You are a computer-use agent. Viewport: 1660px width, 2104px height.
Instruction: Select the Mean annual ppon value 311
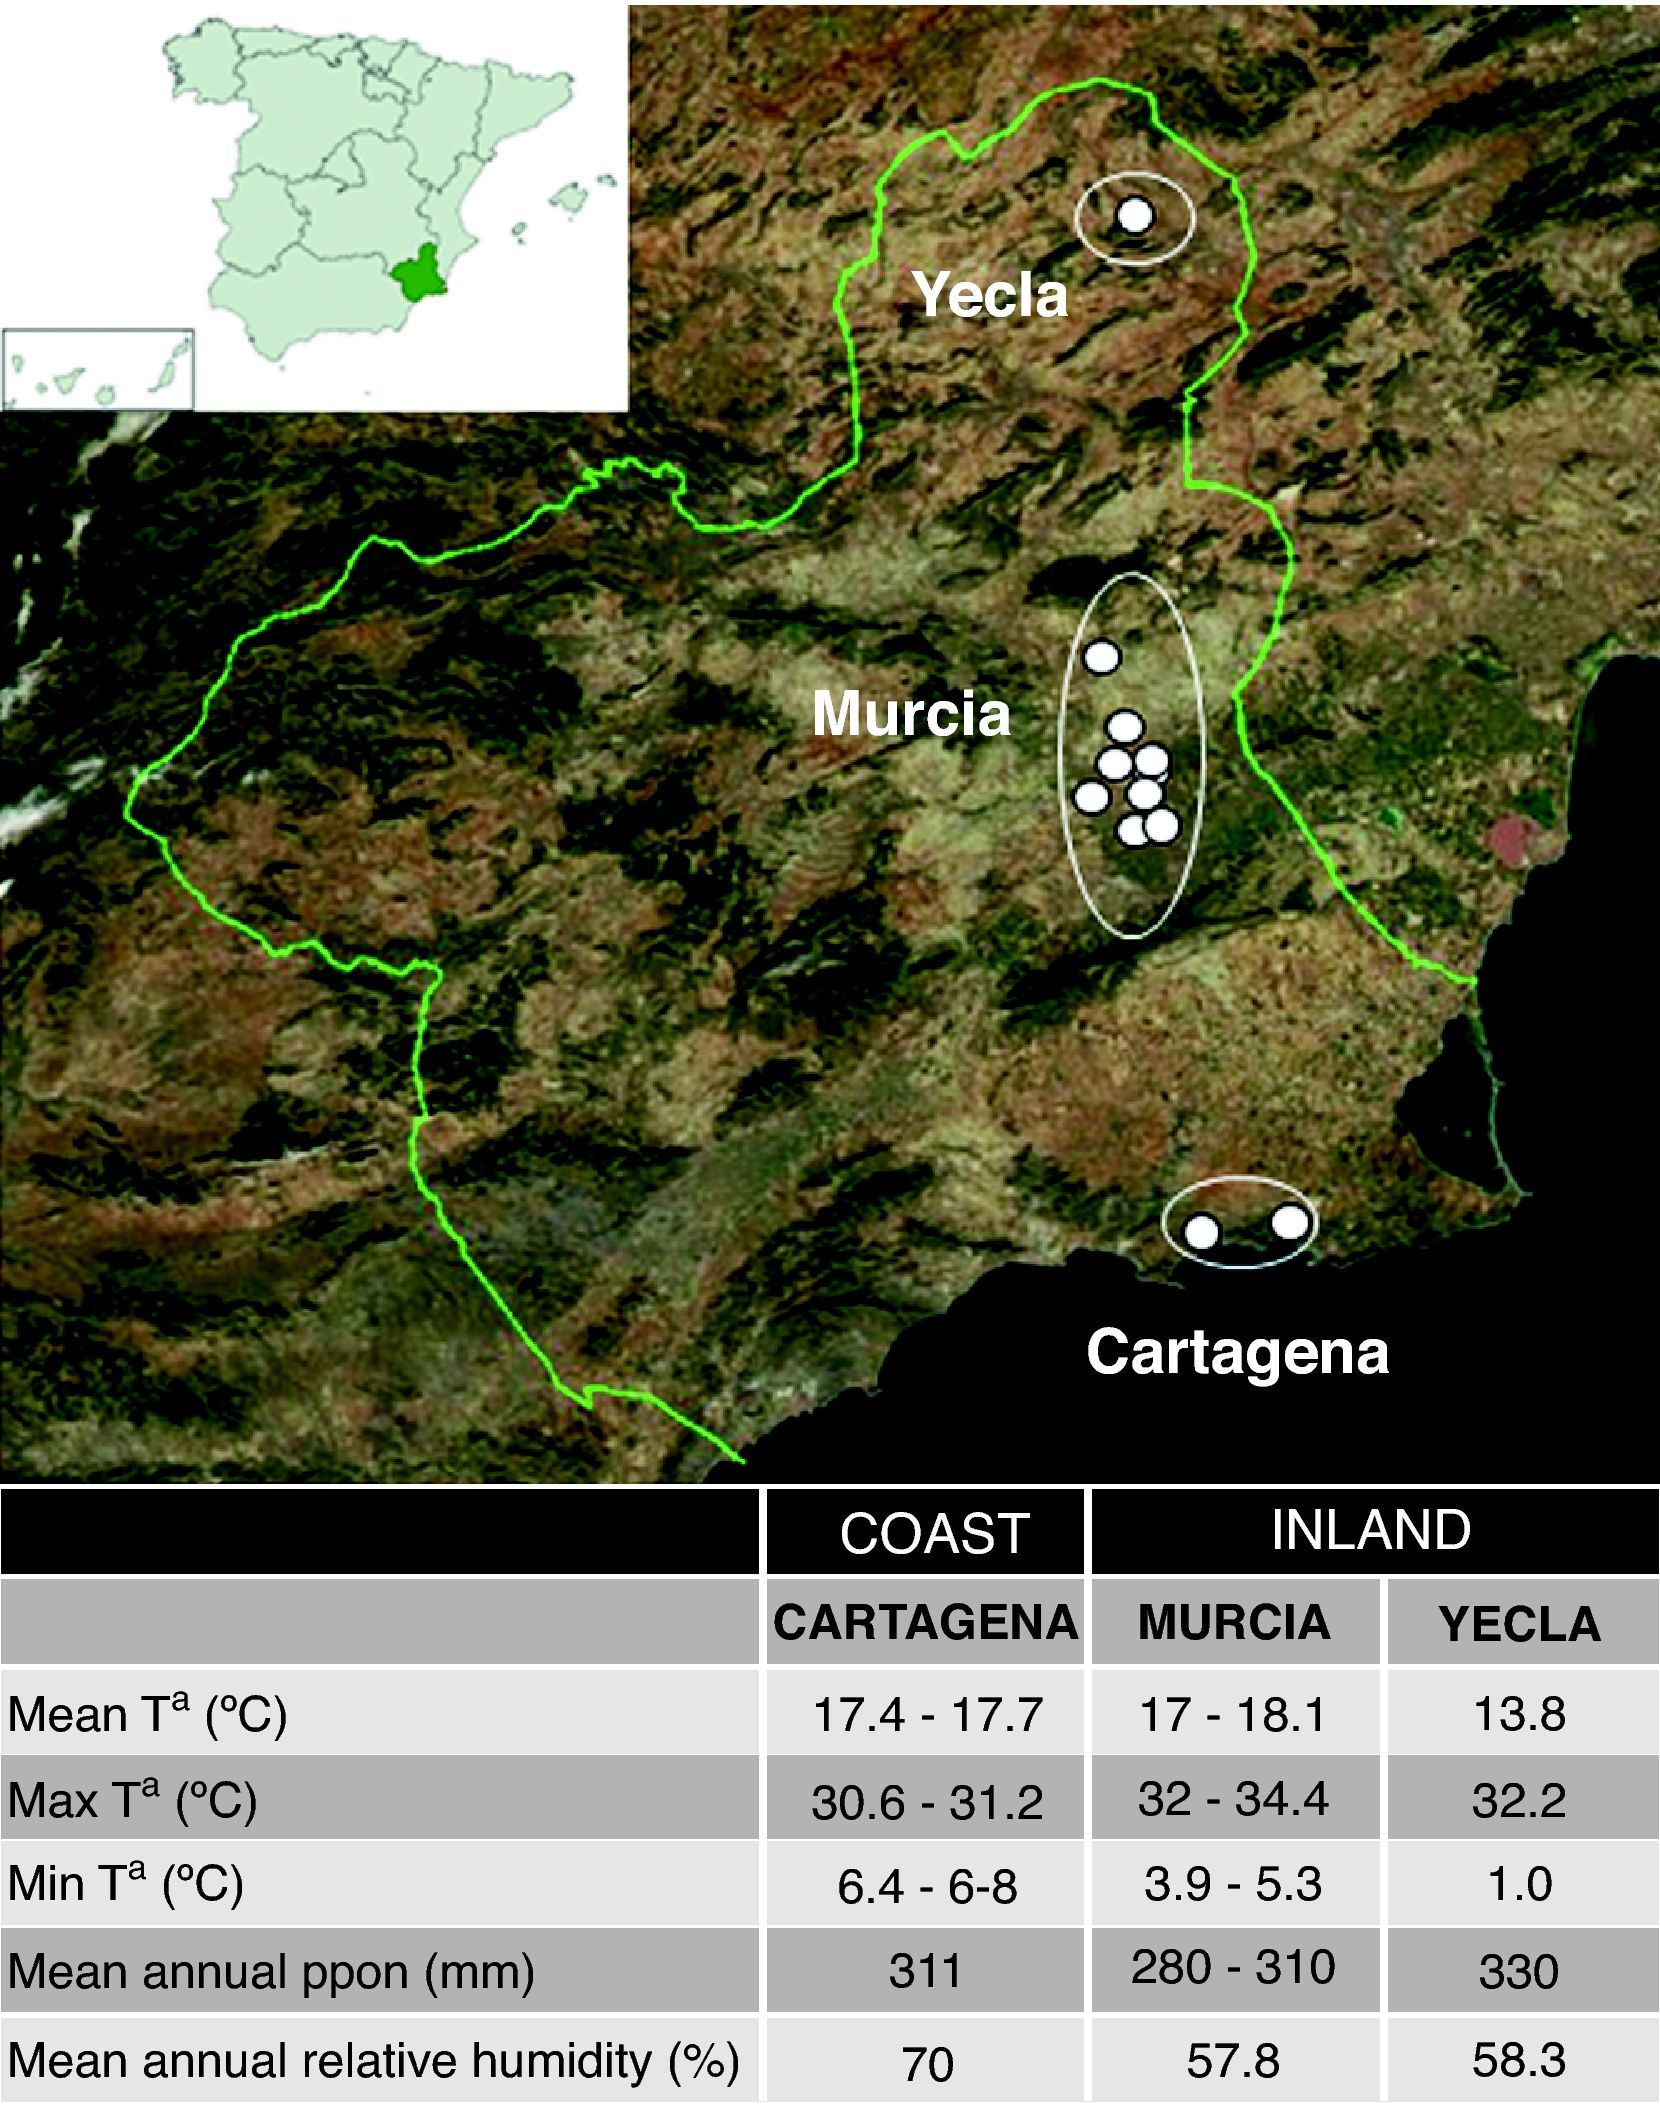click(925, 1971)
